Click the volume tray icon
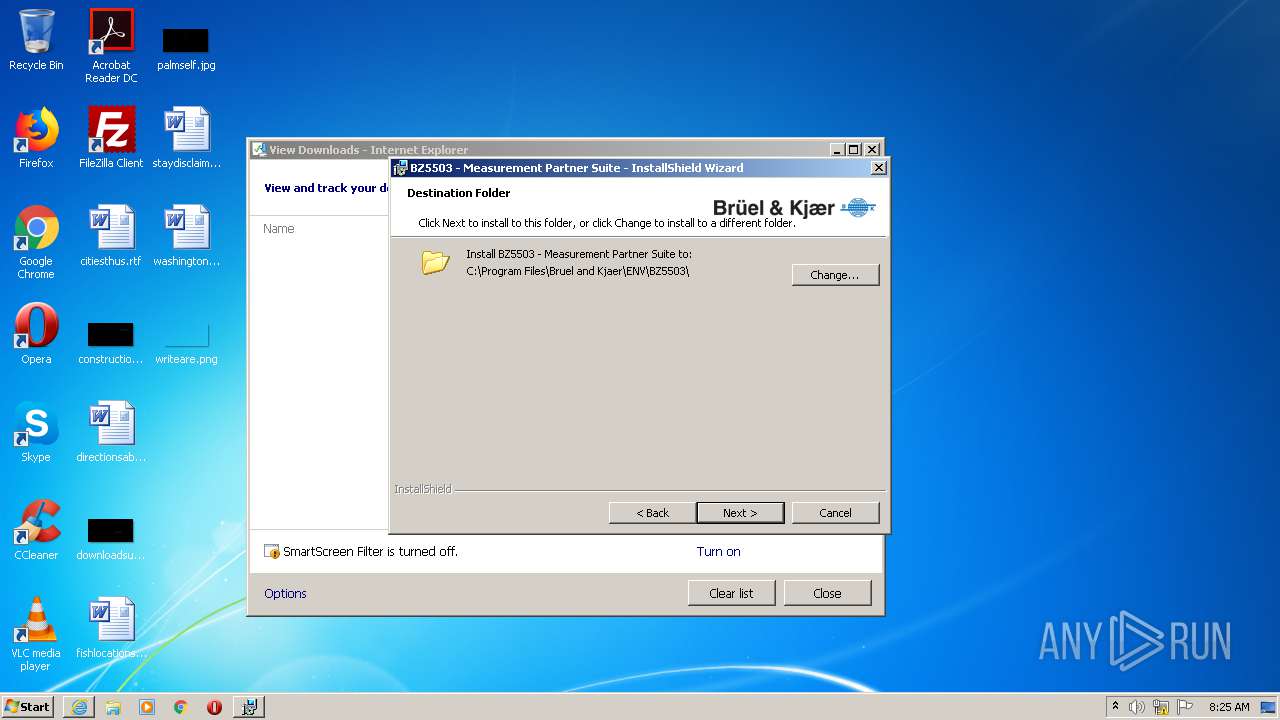 (1137, 707)
